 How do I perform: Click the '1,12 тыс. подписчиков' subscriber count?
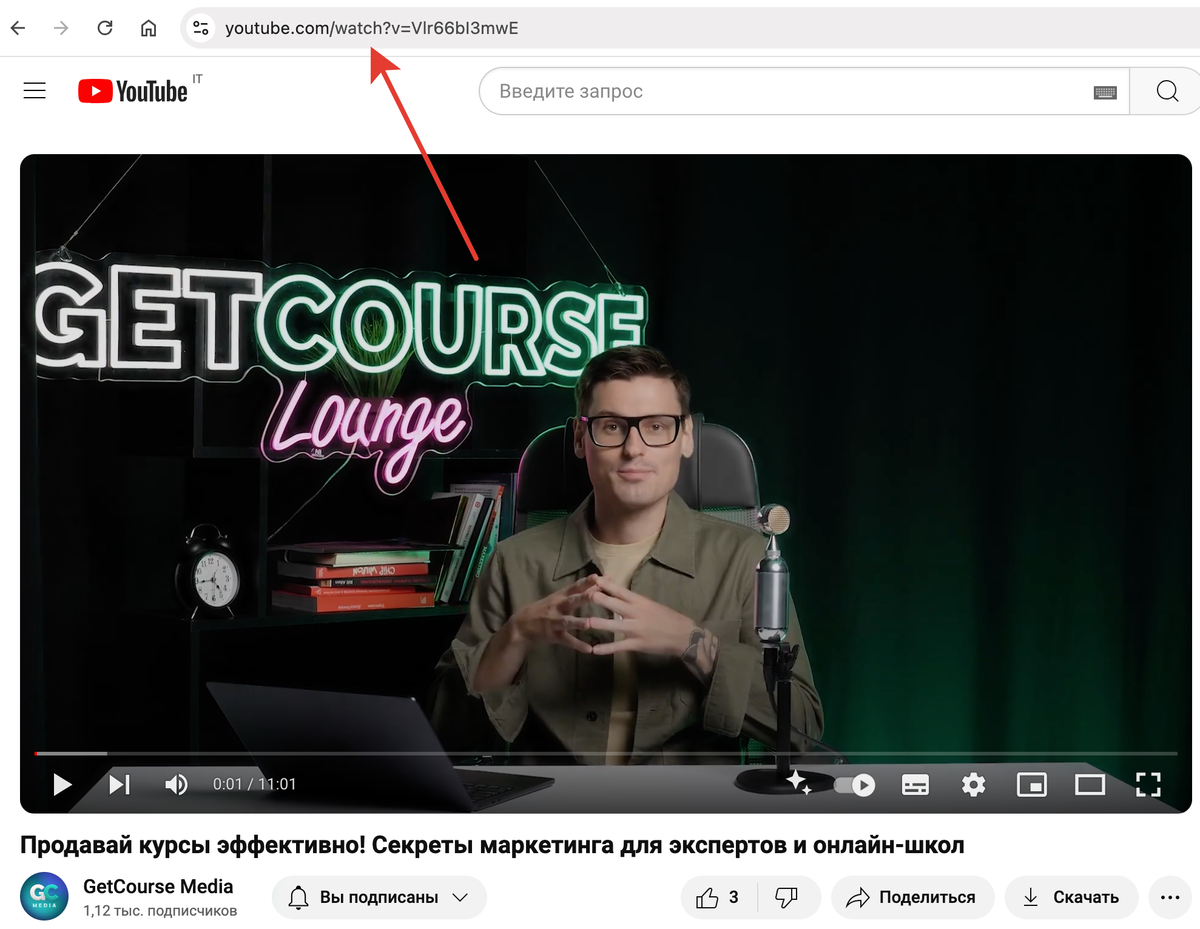[x=160, y=911]
